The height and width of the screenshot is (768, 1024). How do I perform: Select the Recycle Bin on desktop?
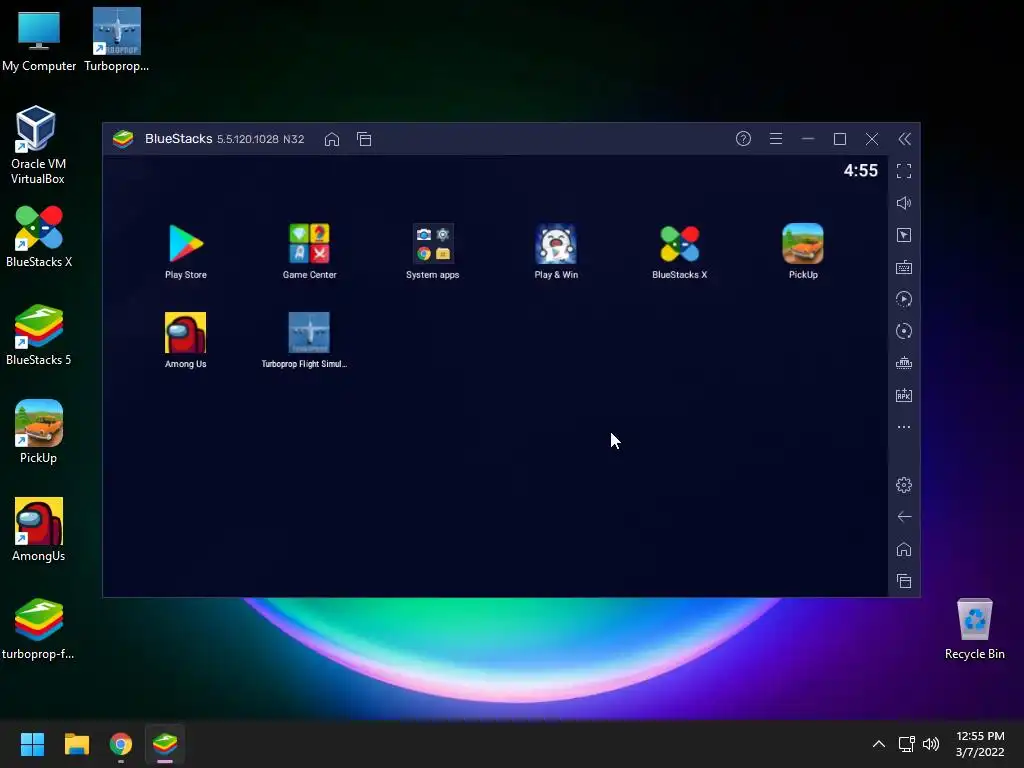click(974, 629)
